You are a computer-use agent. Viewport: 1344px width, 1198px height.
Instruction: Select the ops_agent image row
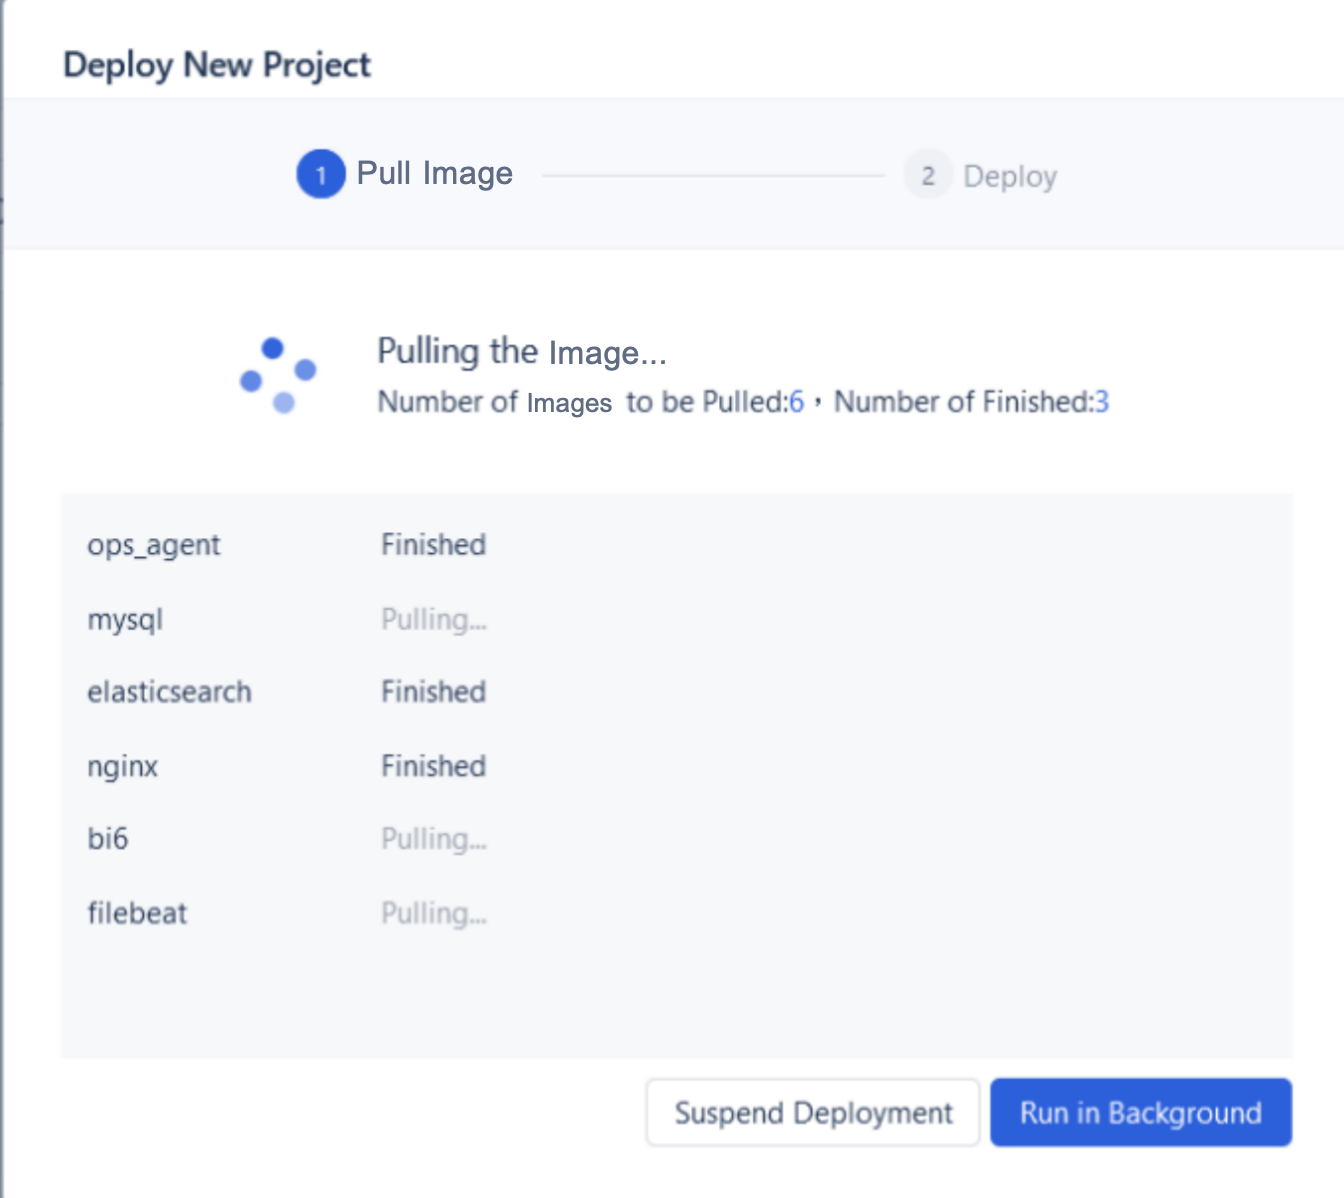coord(154,546)
